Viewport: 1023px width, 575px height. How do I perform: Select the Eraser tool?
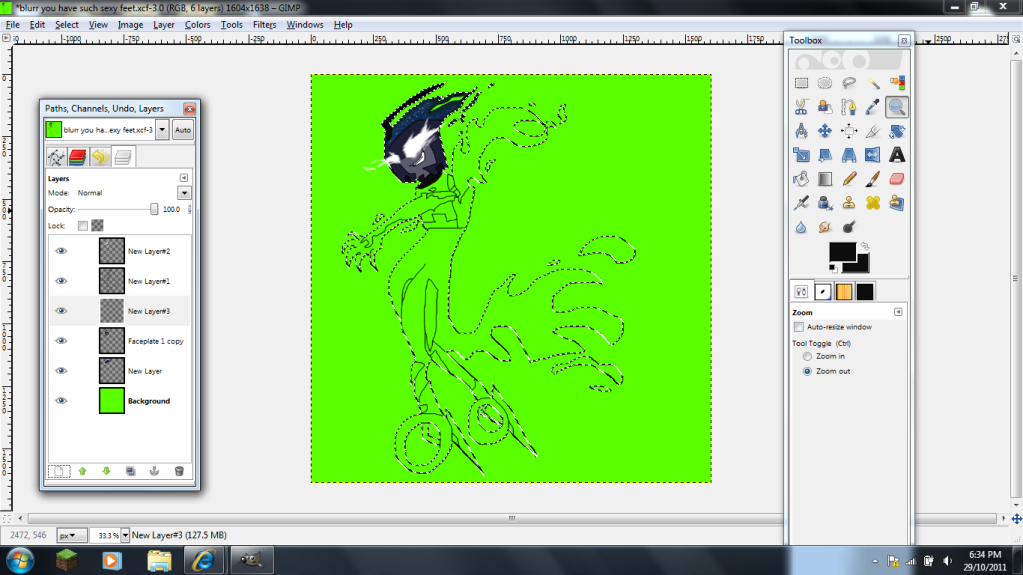[x=897, y=179]
